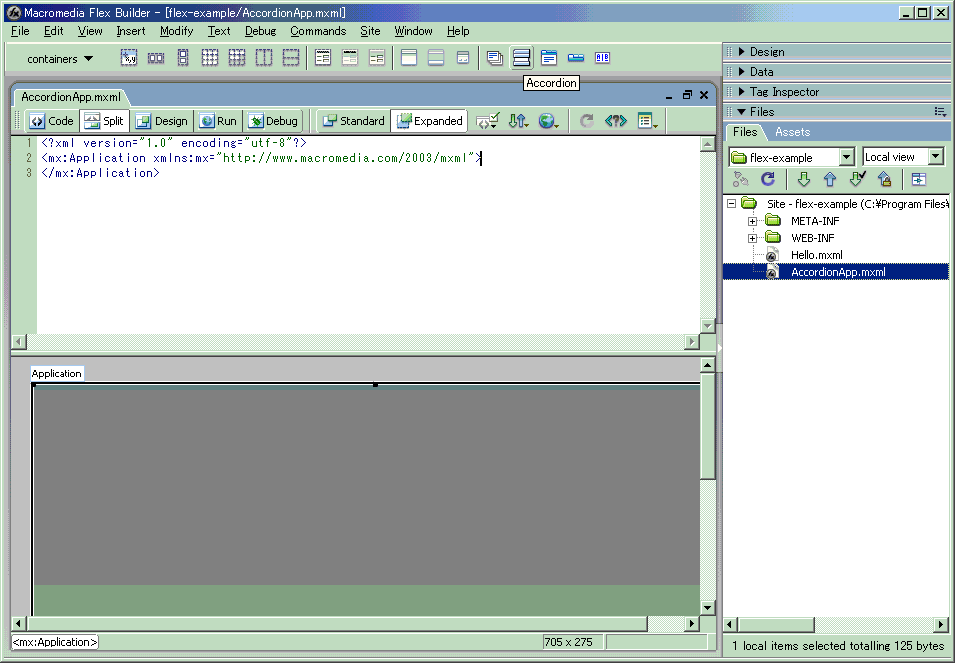The image size is (955, 663).
Task: Collapse the Files panel group
Action: (x=741, y=111)
